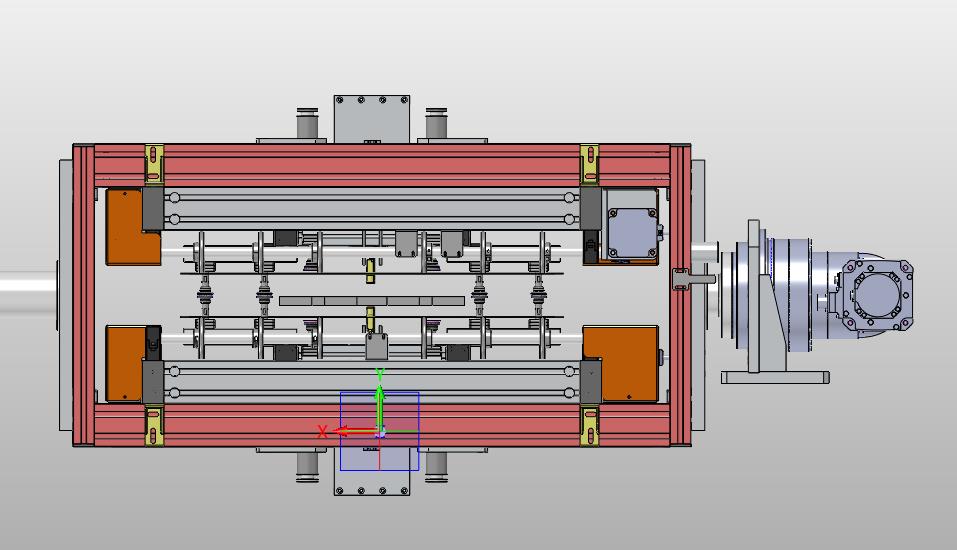This screenshot has height=550, width=957.
Task: Select the left vertical red frame member
Action: (x=84, y=295)
